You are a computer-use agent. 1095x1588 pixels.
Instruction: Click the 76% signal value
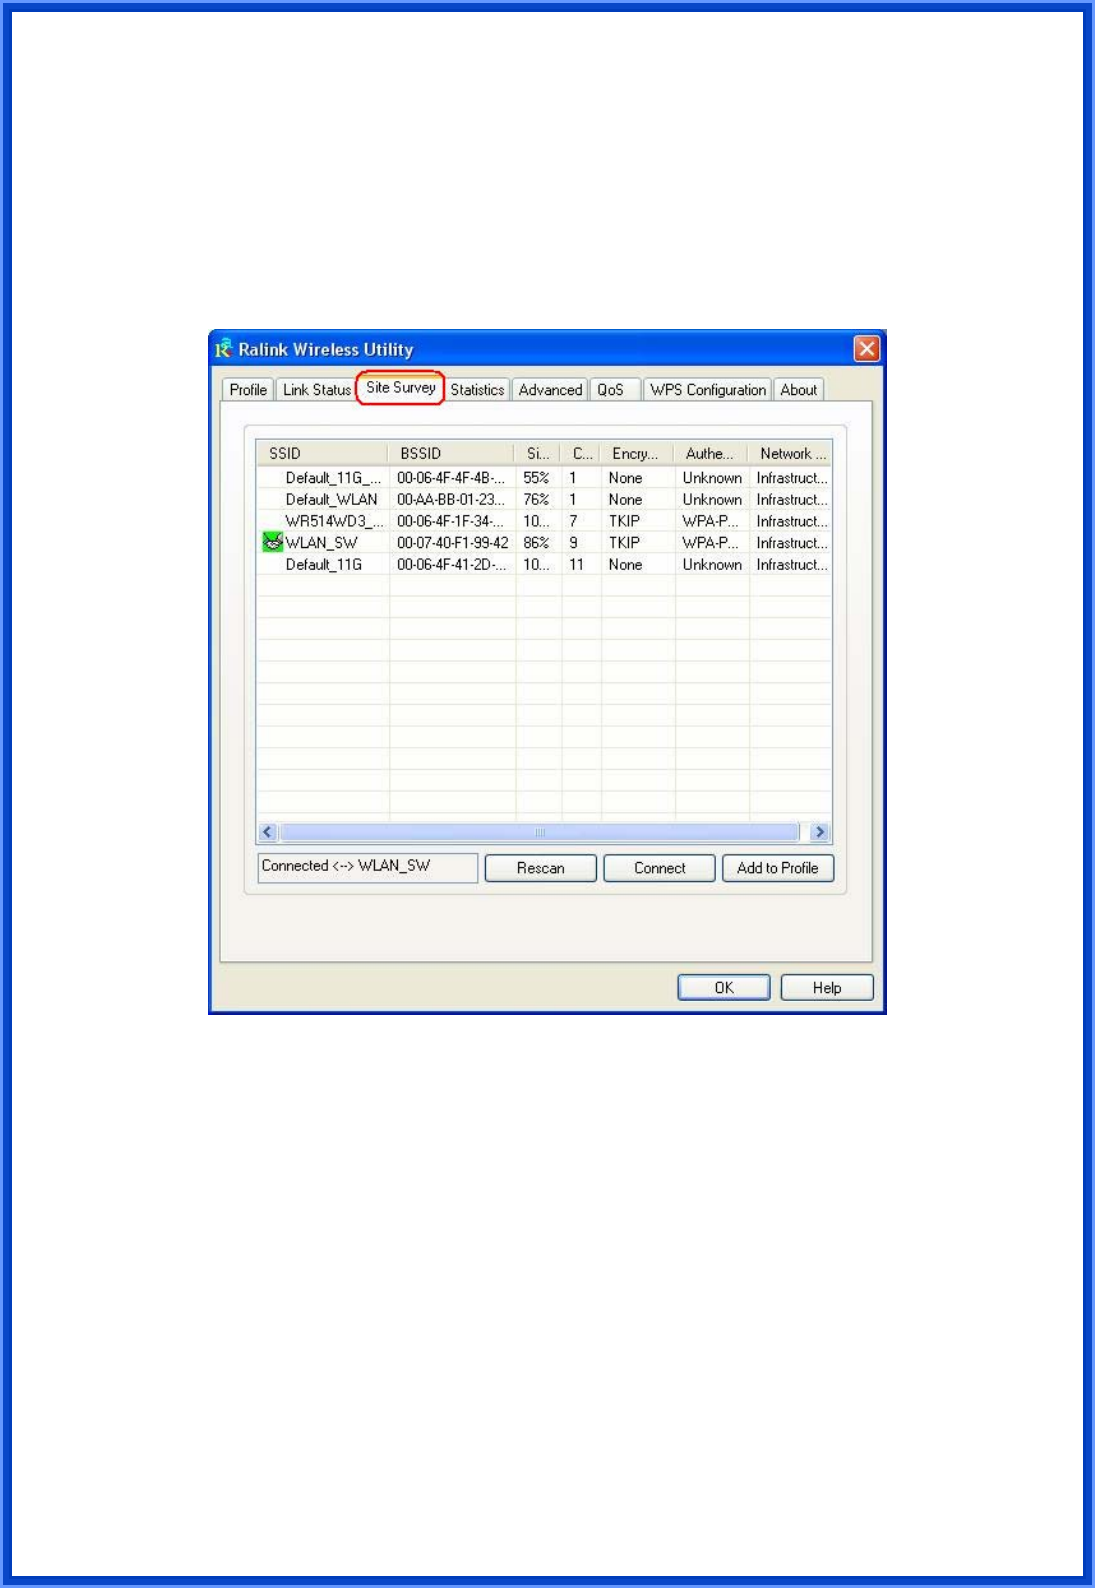[536, 500]
